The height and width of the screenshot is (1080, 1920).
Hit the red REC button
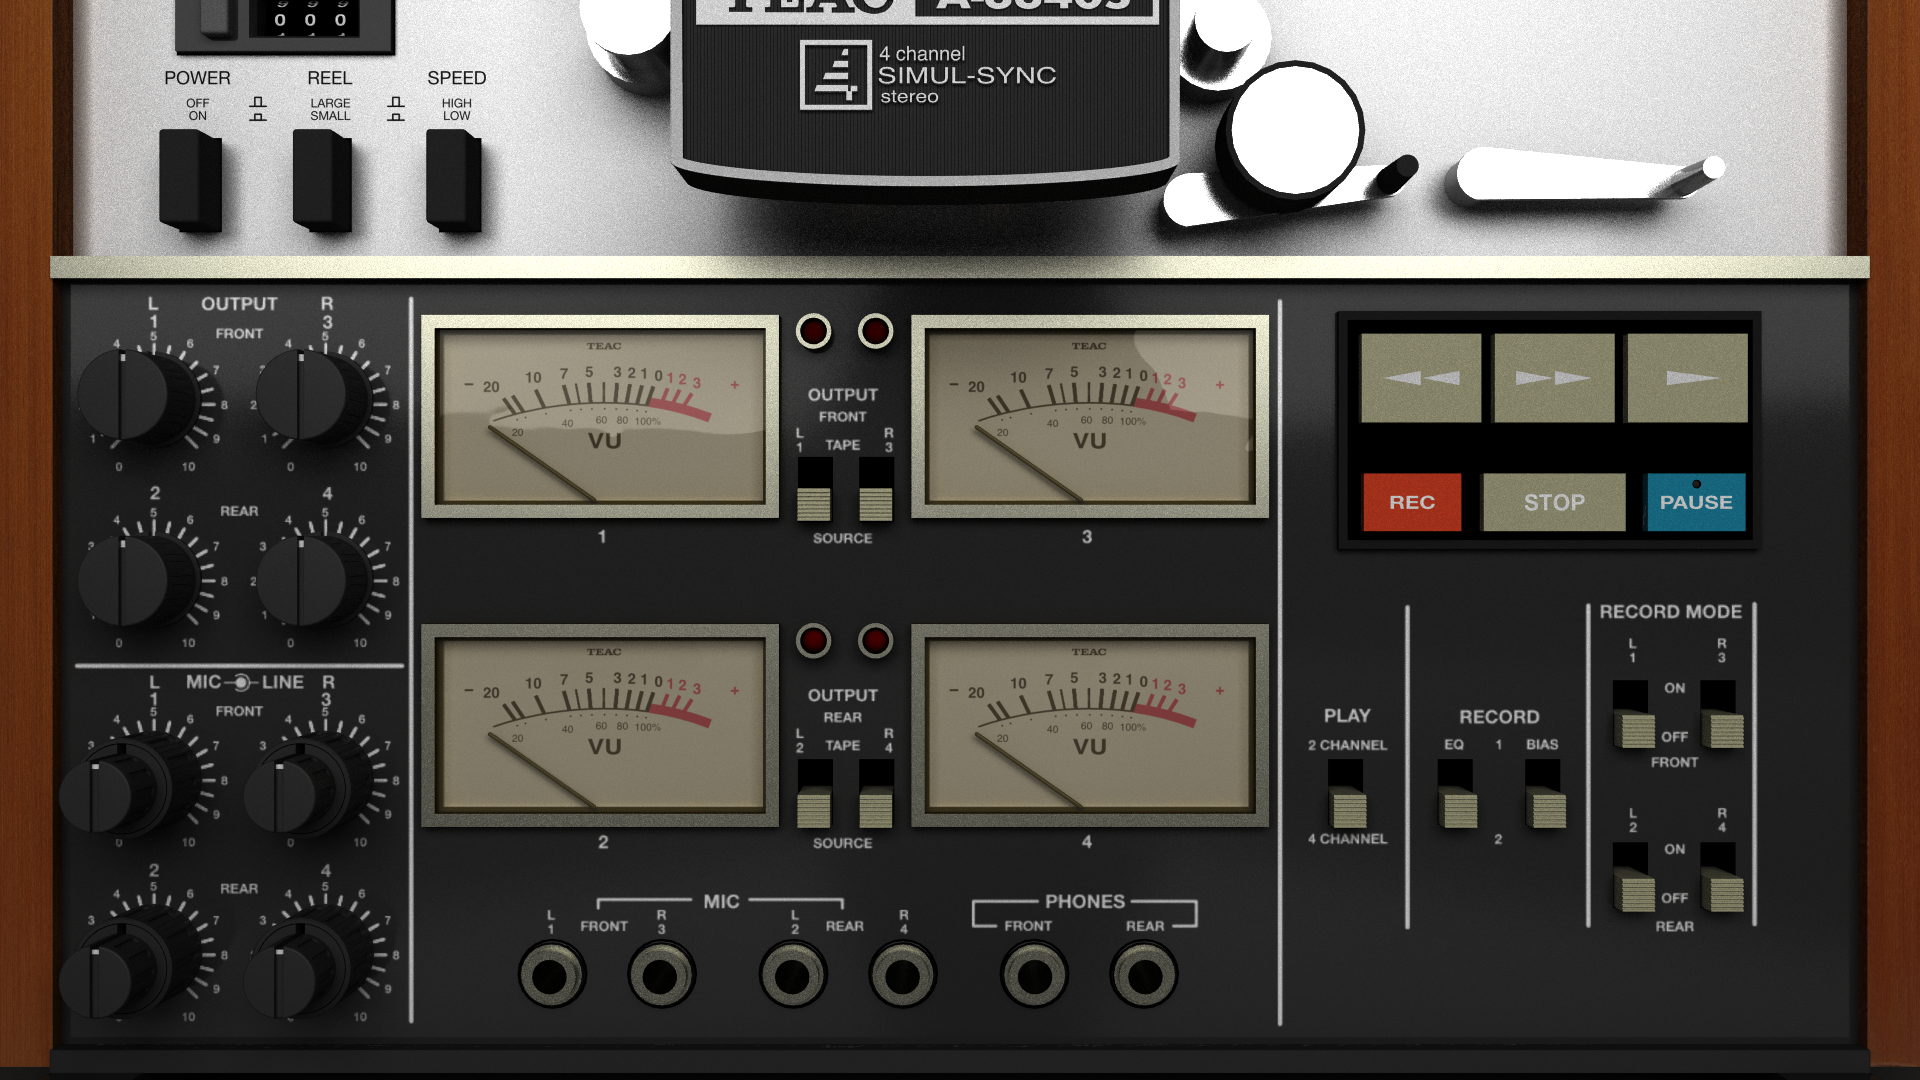[x=1411, y=502]
